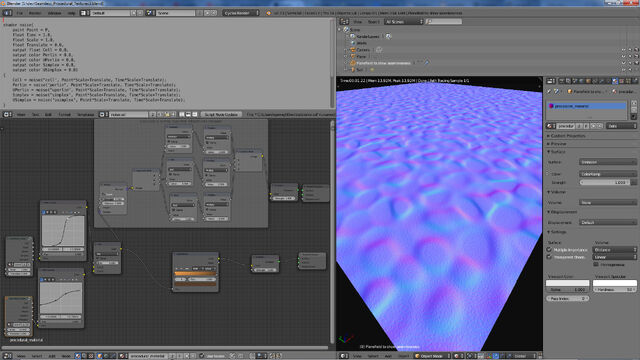Click the Camera object icon in outliner

[353, 50]
